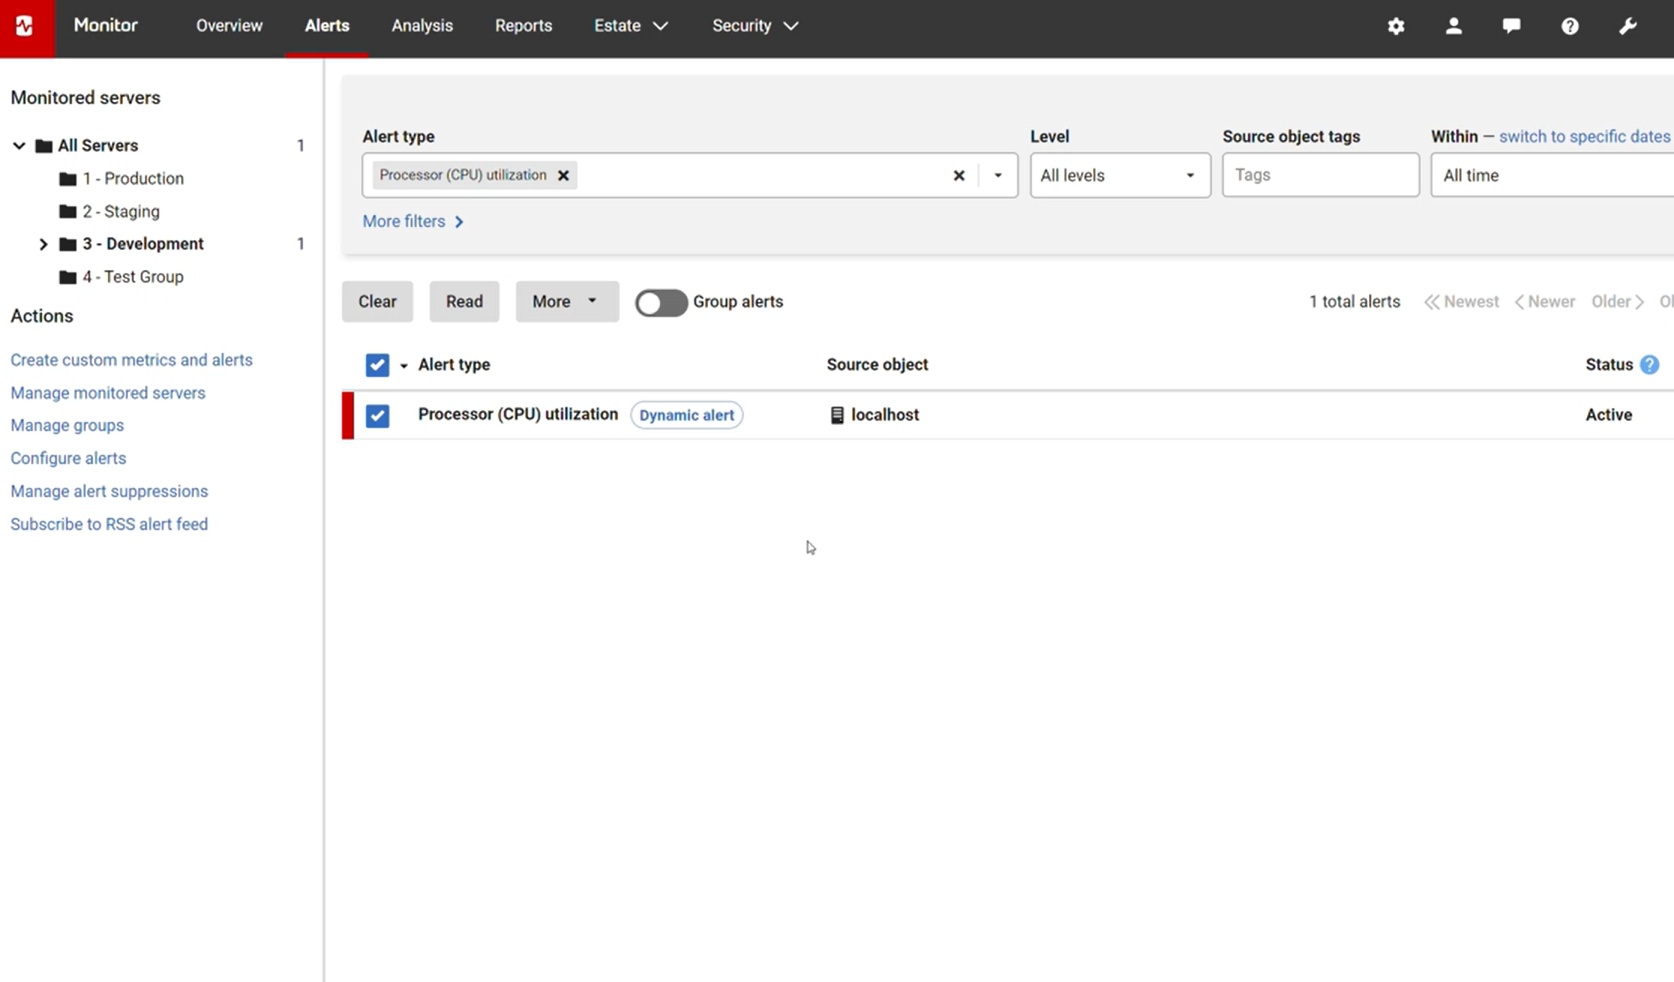Screen dimensions: 1674x982
Task: Click the Status column help icon
Action: [1651, 364]
